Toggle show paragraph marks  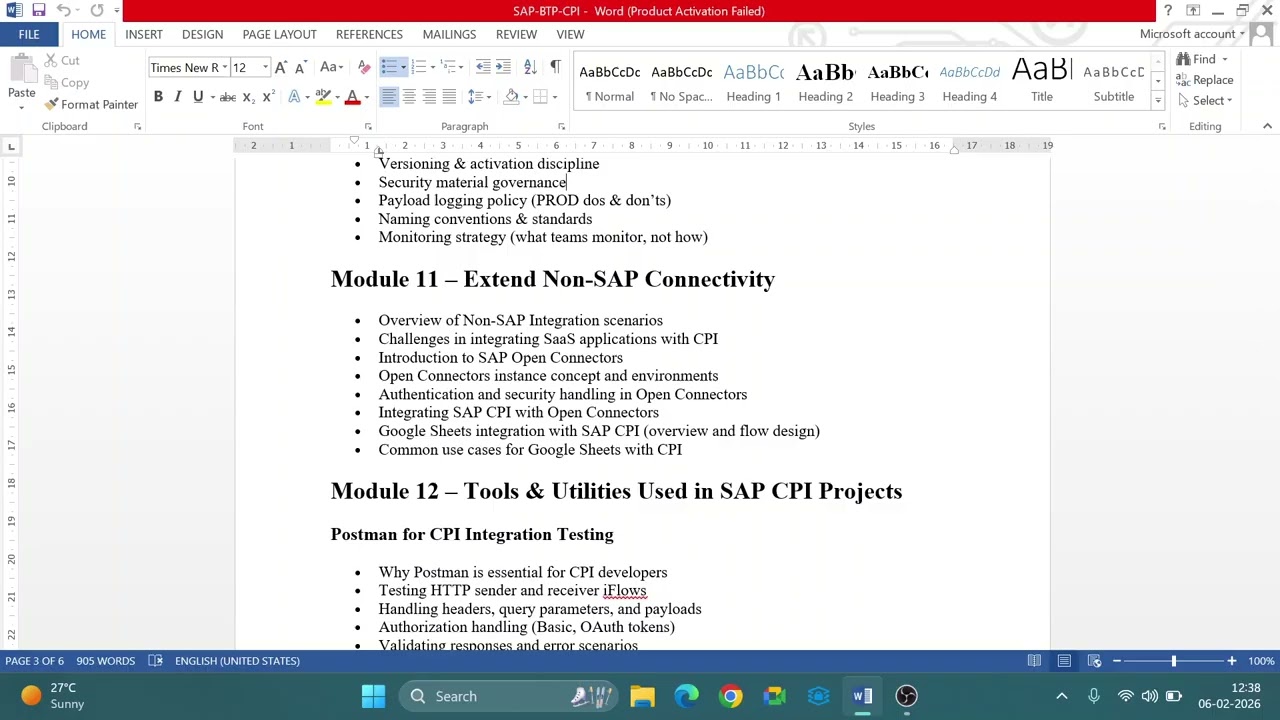555,67
